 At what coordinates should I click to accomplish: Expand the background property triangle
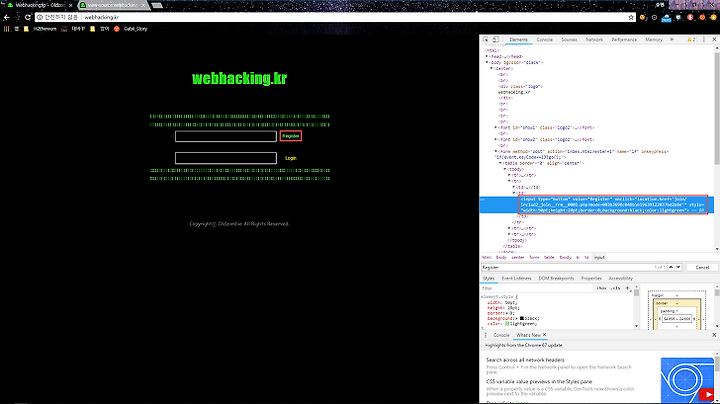pyautogui.click(x=517, y=318)
